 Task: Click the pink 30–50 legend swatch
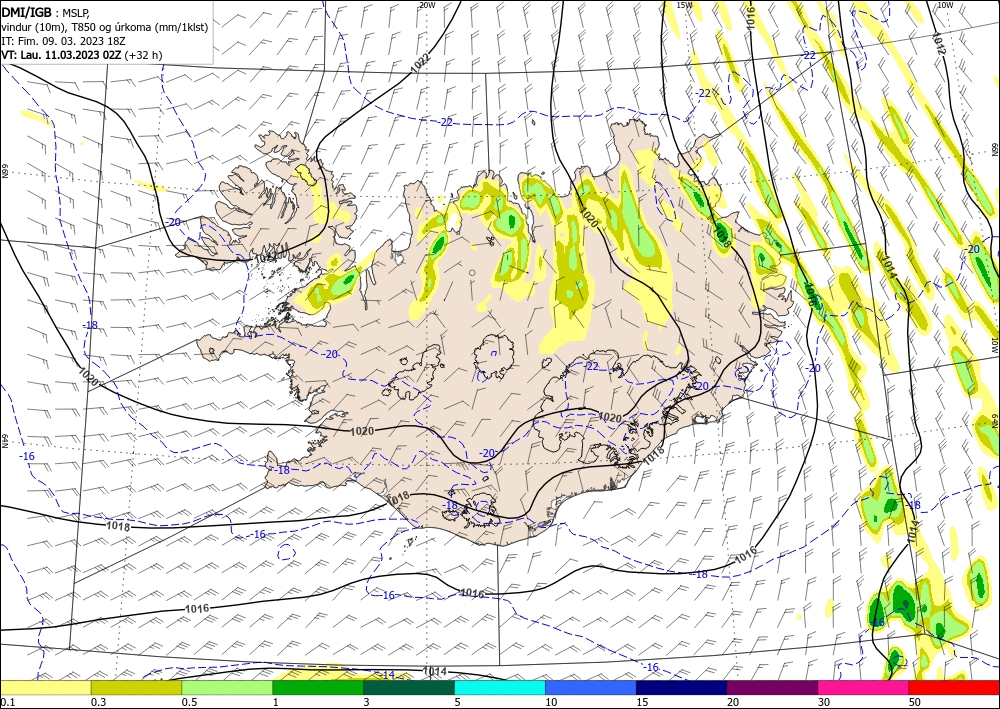coord(864,688)
